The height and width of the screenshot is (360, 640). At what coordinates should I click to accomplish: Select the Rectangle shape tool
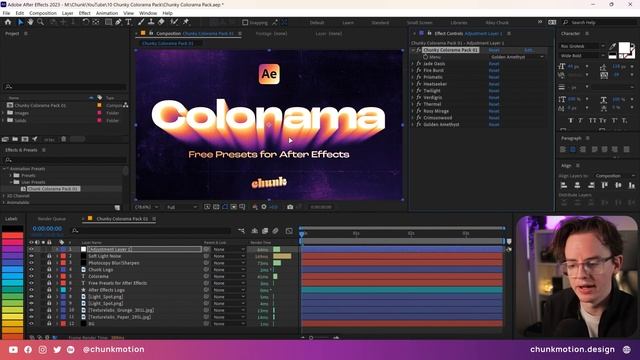(108, 22)
